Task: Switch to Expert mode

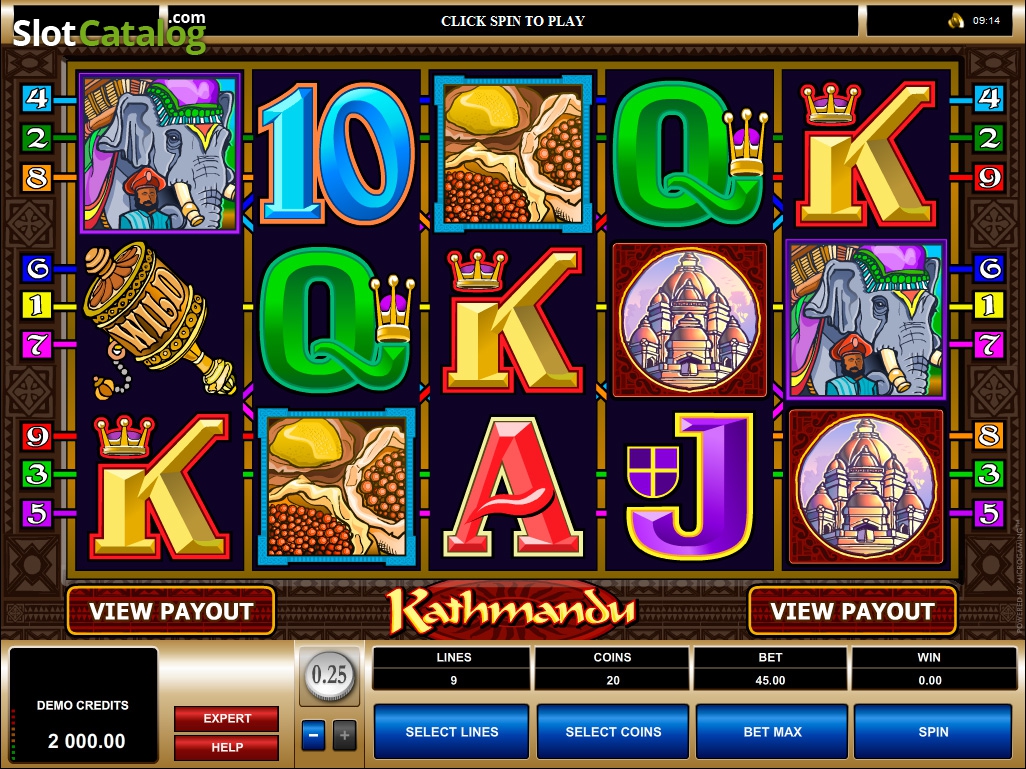Action: (226, 718)
